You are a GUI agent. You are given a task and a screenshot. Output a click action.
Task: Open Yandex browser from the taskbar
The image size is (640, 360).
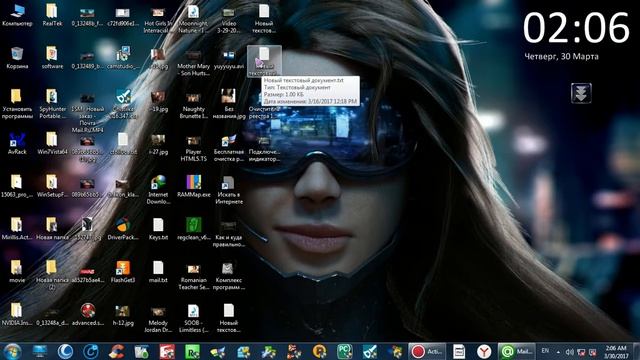(x=484, y=351)
